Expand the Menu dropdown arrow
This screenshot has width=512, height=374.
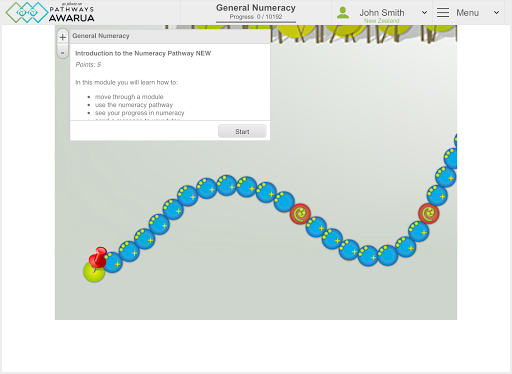click(496, 13)
